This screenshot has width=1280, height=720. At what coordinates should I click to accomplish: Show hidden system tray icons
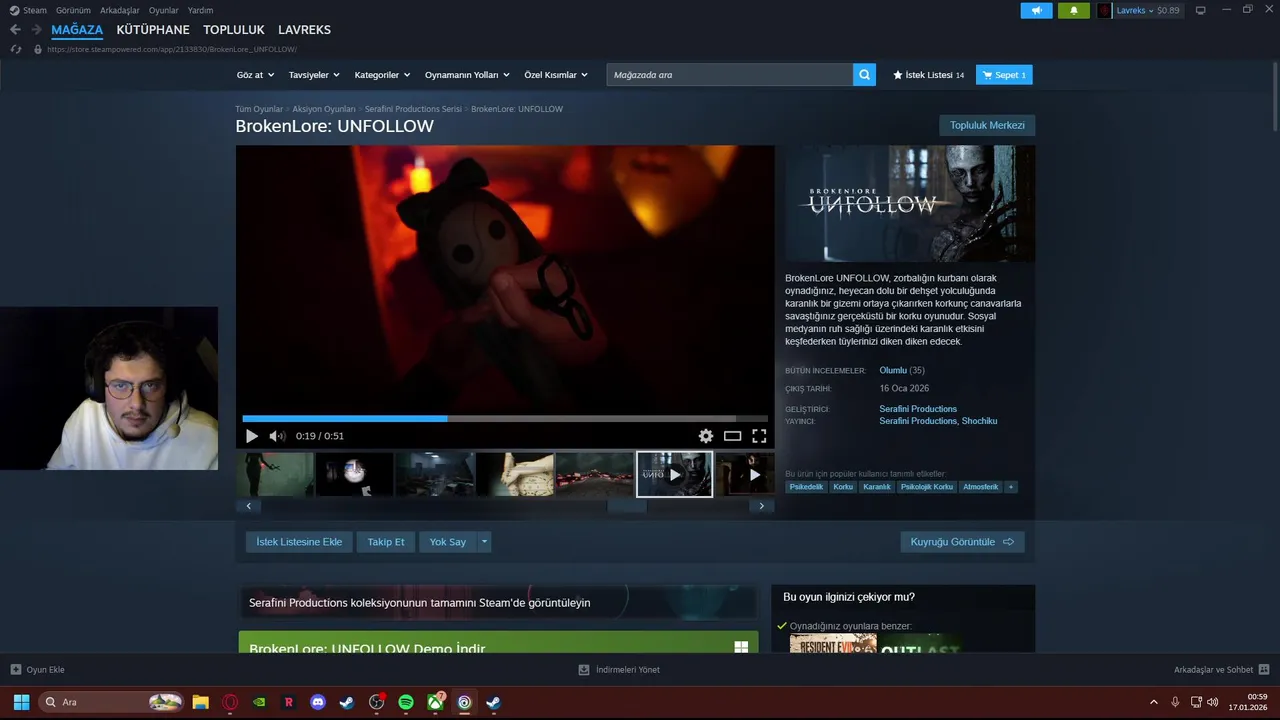pos(1154,702)
